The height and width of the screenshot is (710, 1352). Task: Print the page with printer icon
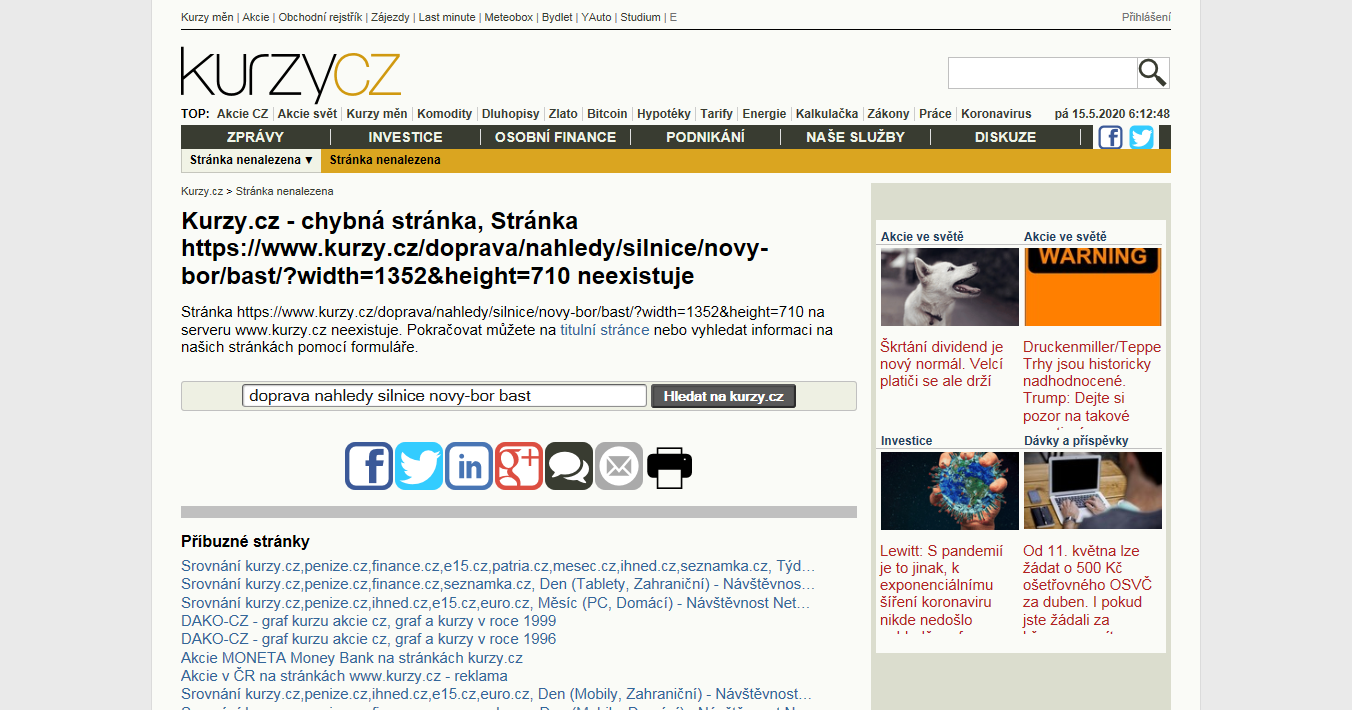669,466
